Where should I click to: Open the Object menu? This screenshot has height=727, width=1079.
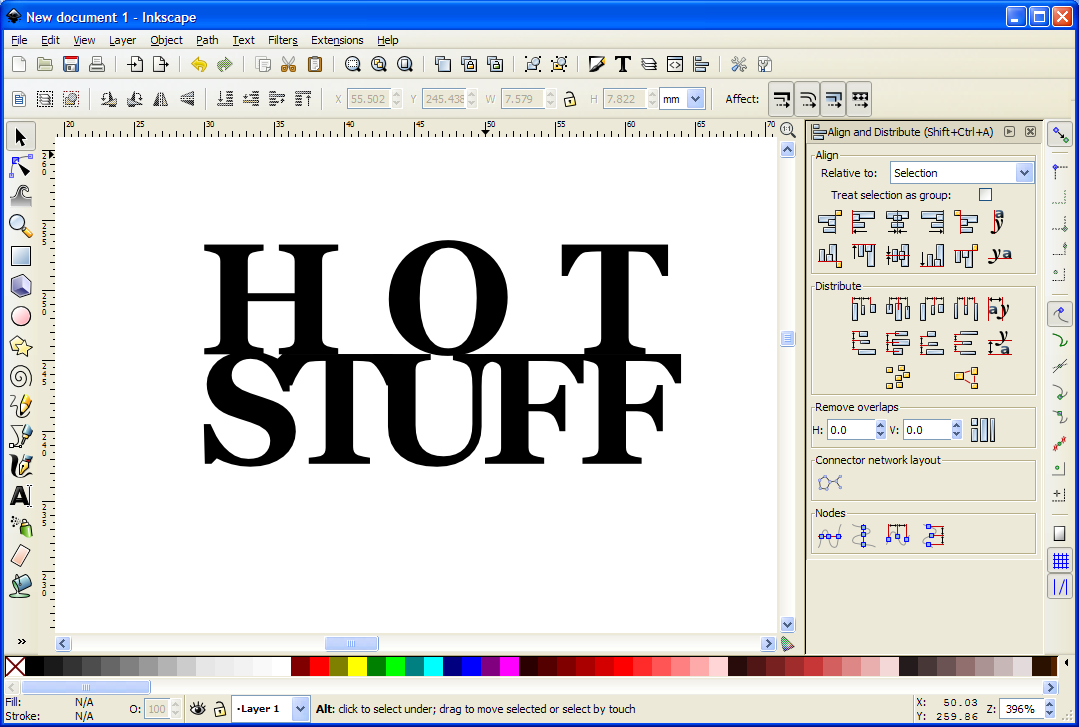[x=167, y=40]
